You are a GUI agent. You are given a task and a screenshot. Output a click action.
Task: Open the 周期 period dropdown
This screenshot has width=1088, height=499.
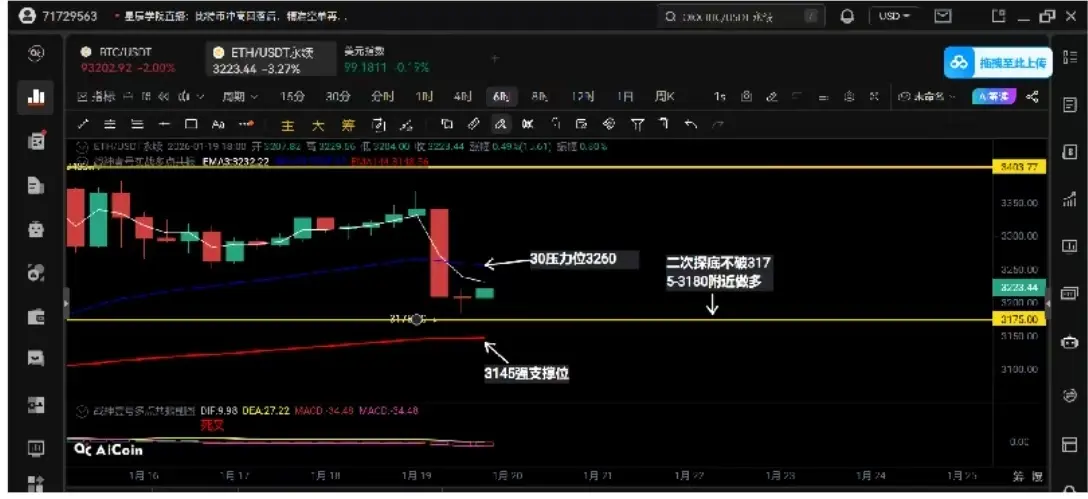pos(239,96)
